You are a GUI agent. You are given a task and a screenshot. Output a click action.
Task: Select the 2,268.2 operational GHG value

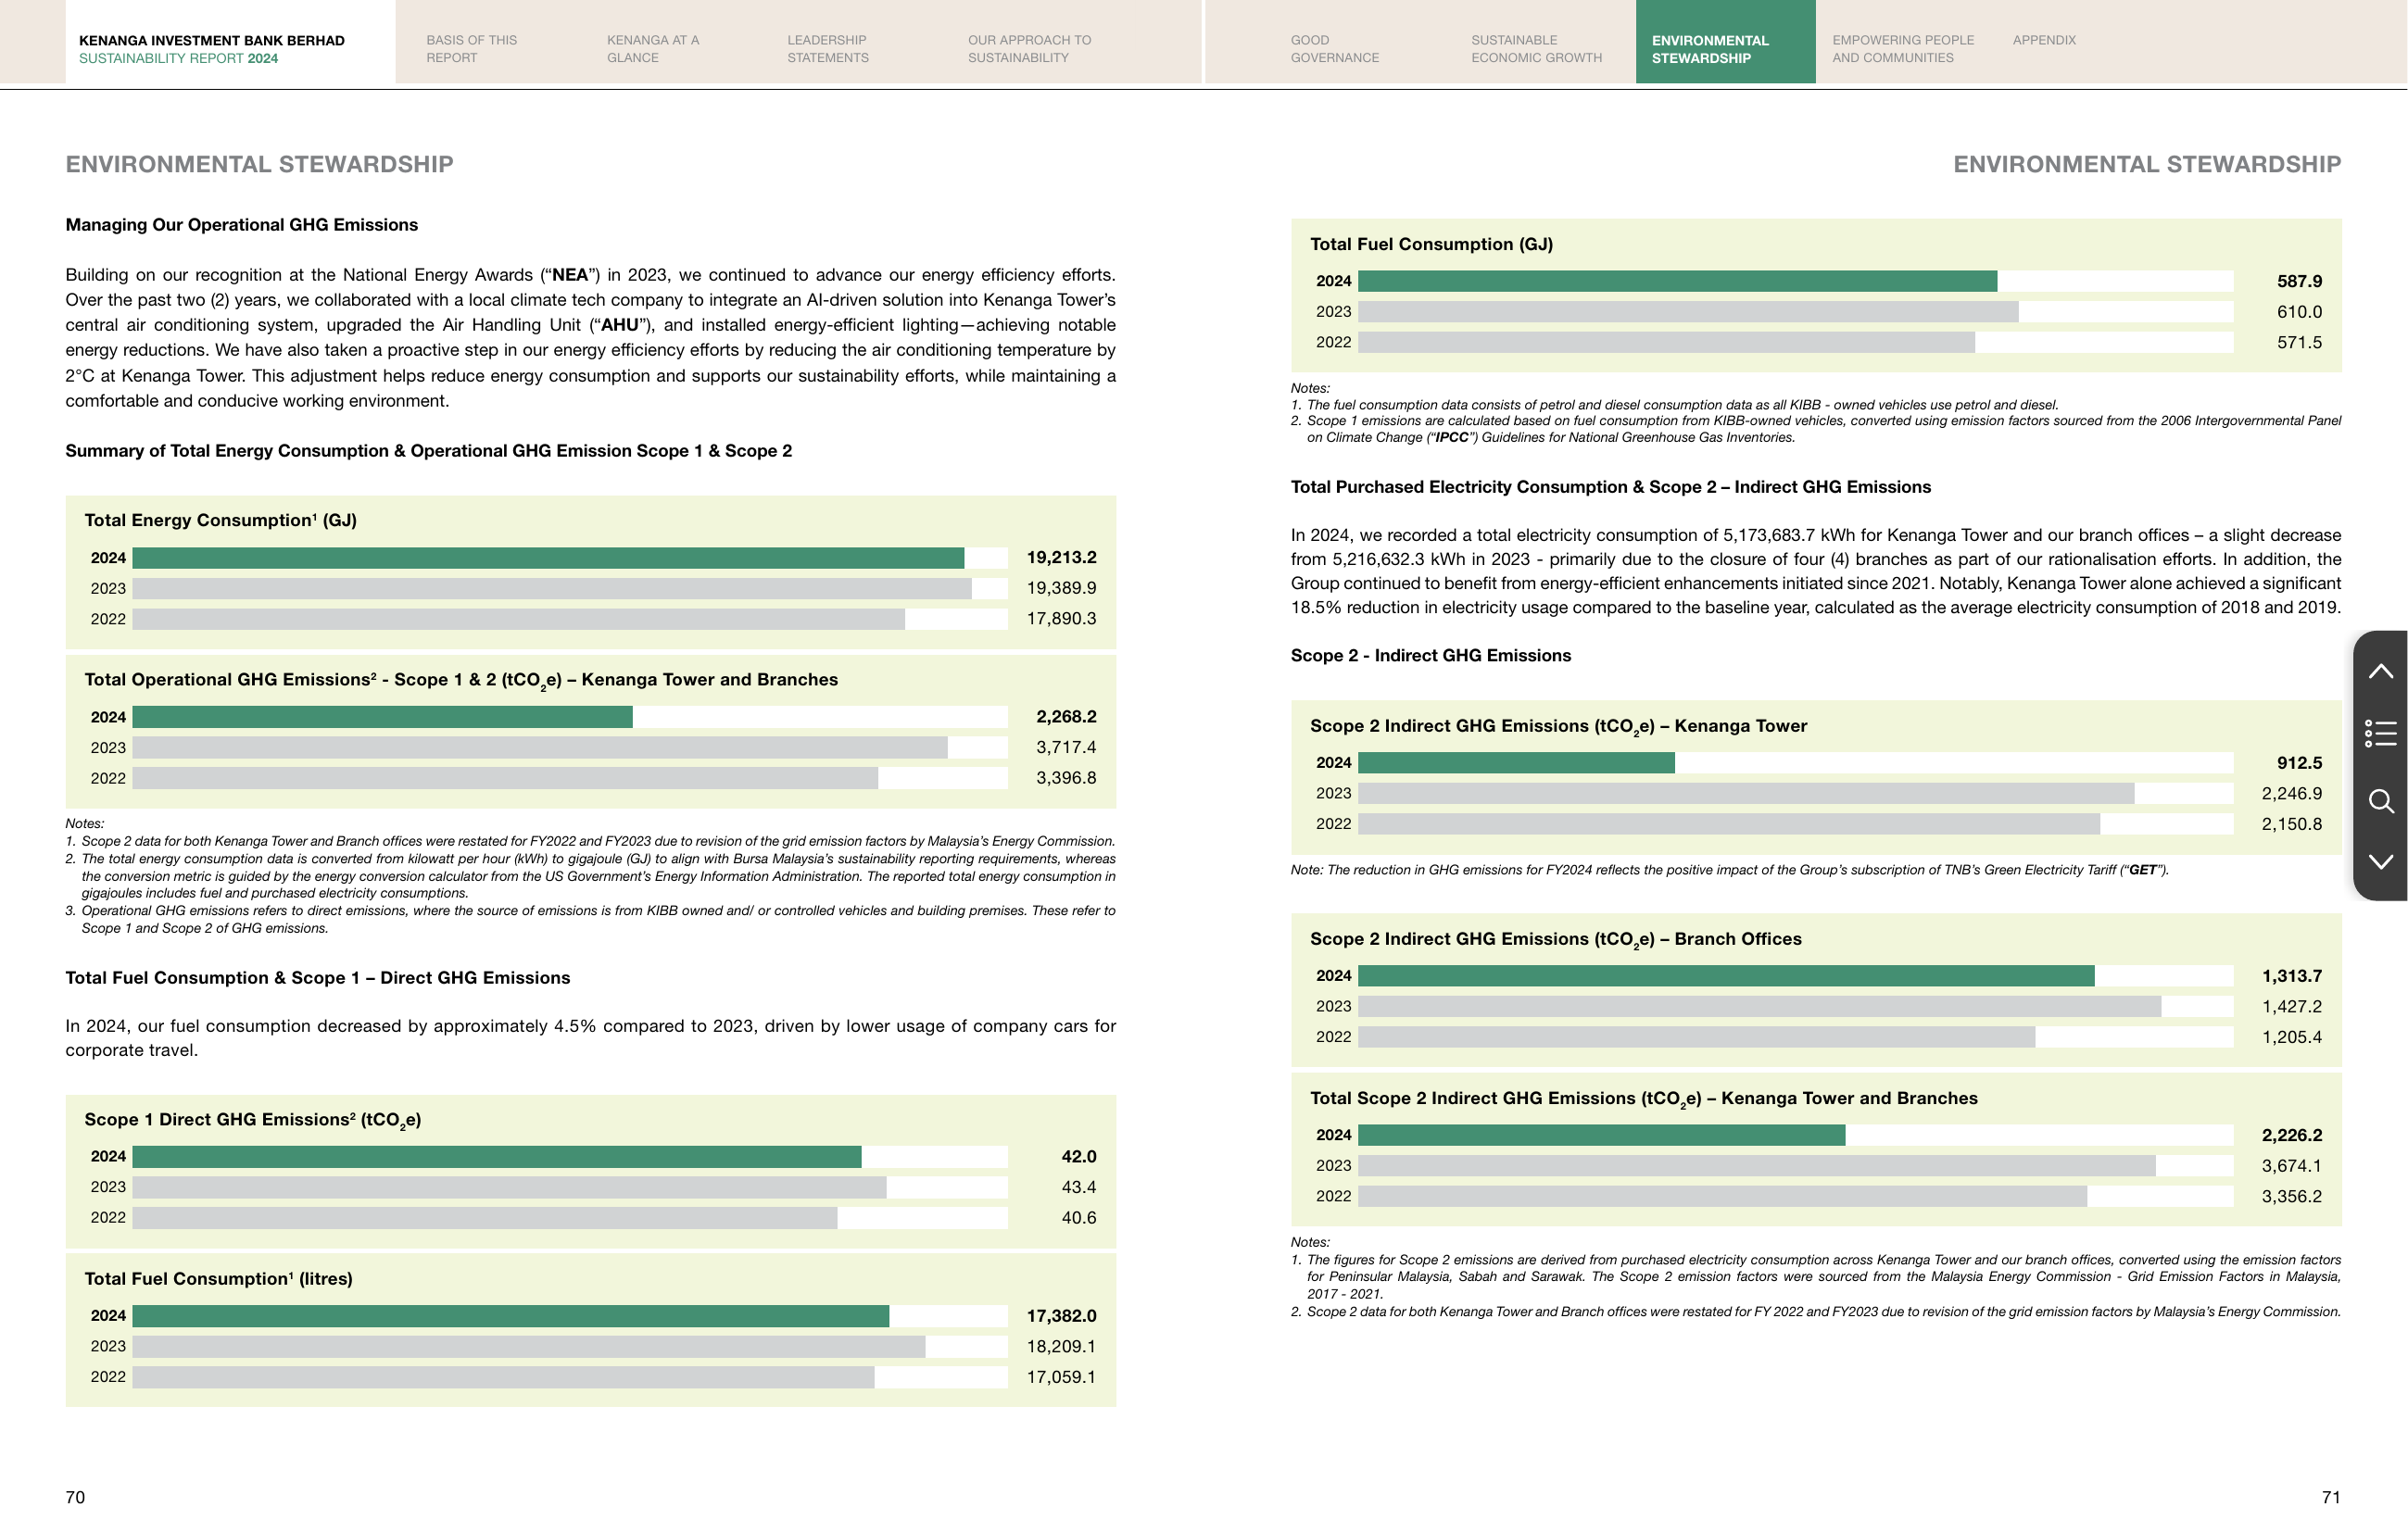pos(1066,717)
